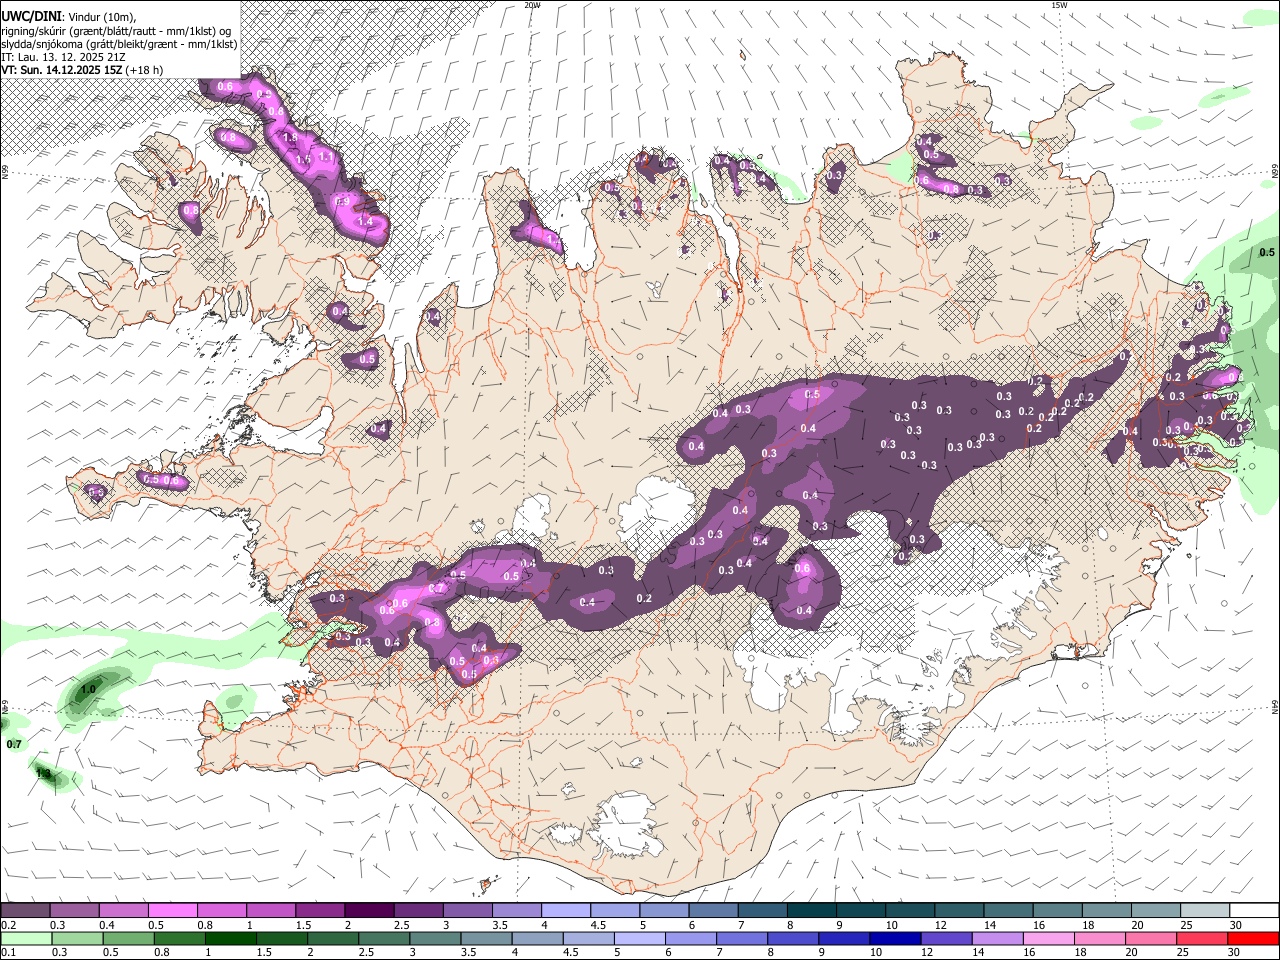Pick the 1–1.5 darkest green swatch in lower legend
The height and width of the screenshot is (960, 1280).
pos(230,938)
